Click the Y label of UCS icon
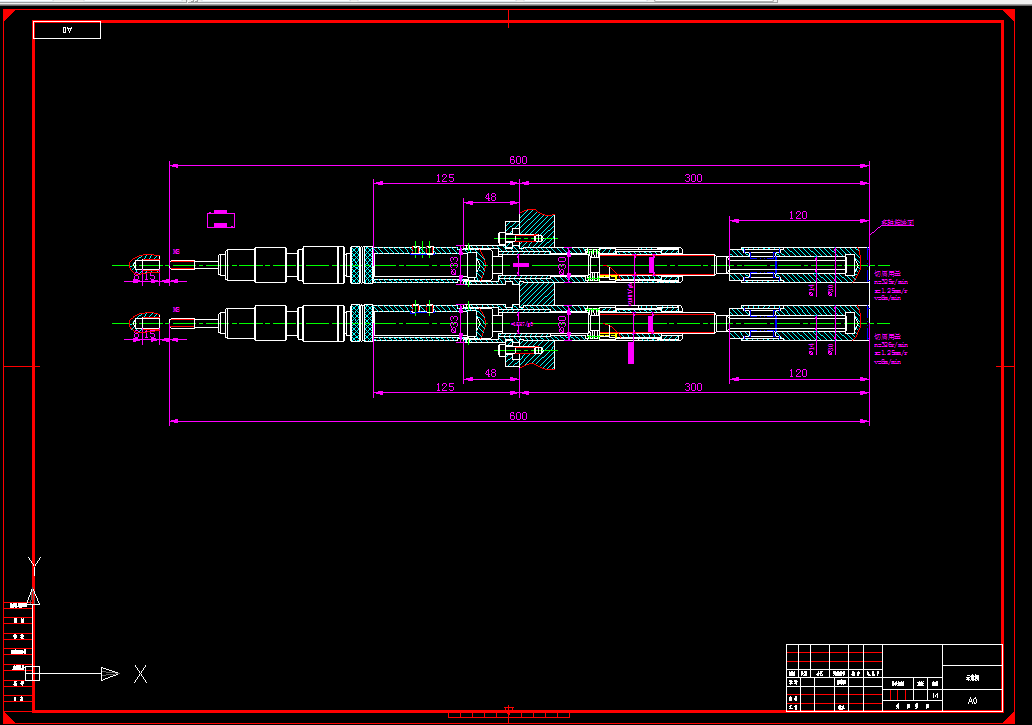1032x725 pixels. (34, 565)
